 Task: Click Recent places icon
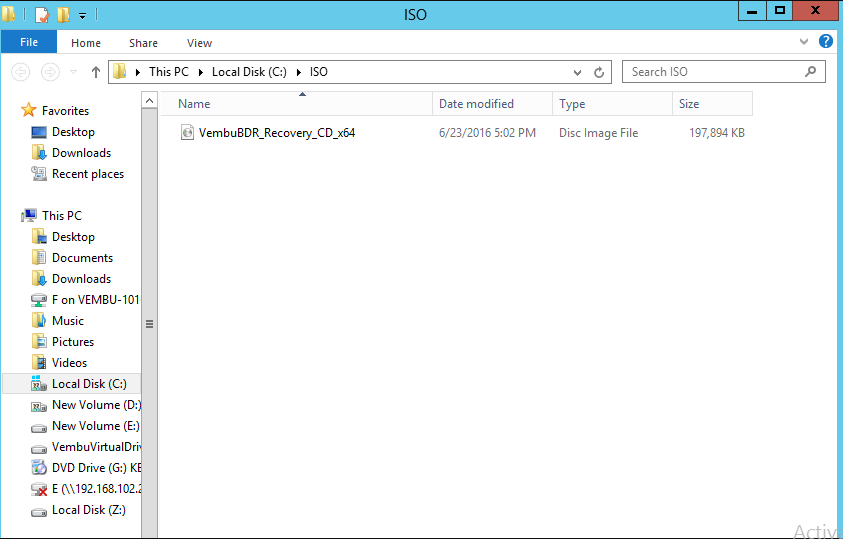point(39,174)
